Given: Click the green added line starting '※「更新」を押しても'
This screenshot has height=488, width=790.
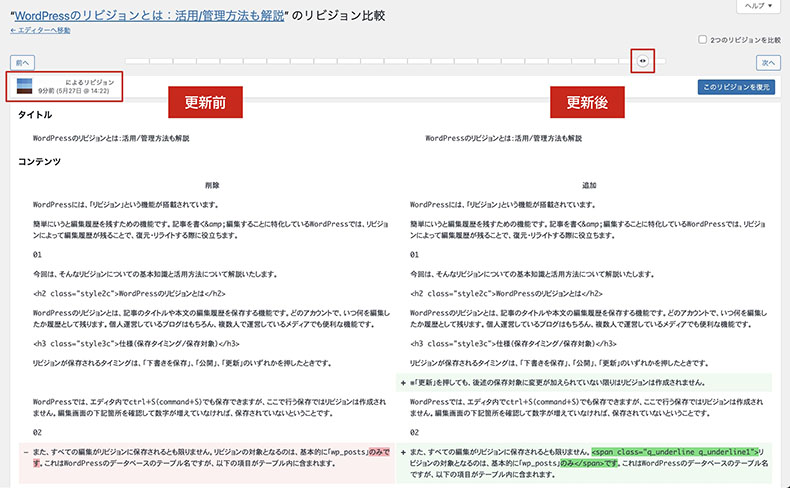Looking at the screenshot, I should point(584,383).
